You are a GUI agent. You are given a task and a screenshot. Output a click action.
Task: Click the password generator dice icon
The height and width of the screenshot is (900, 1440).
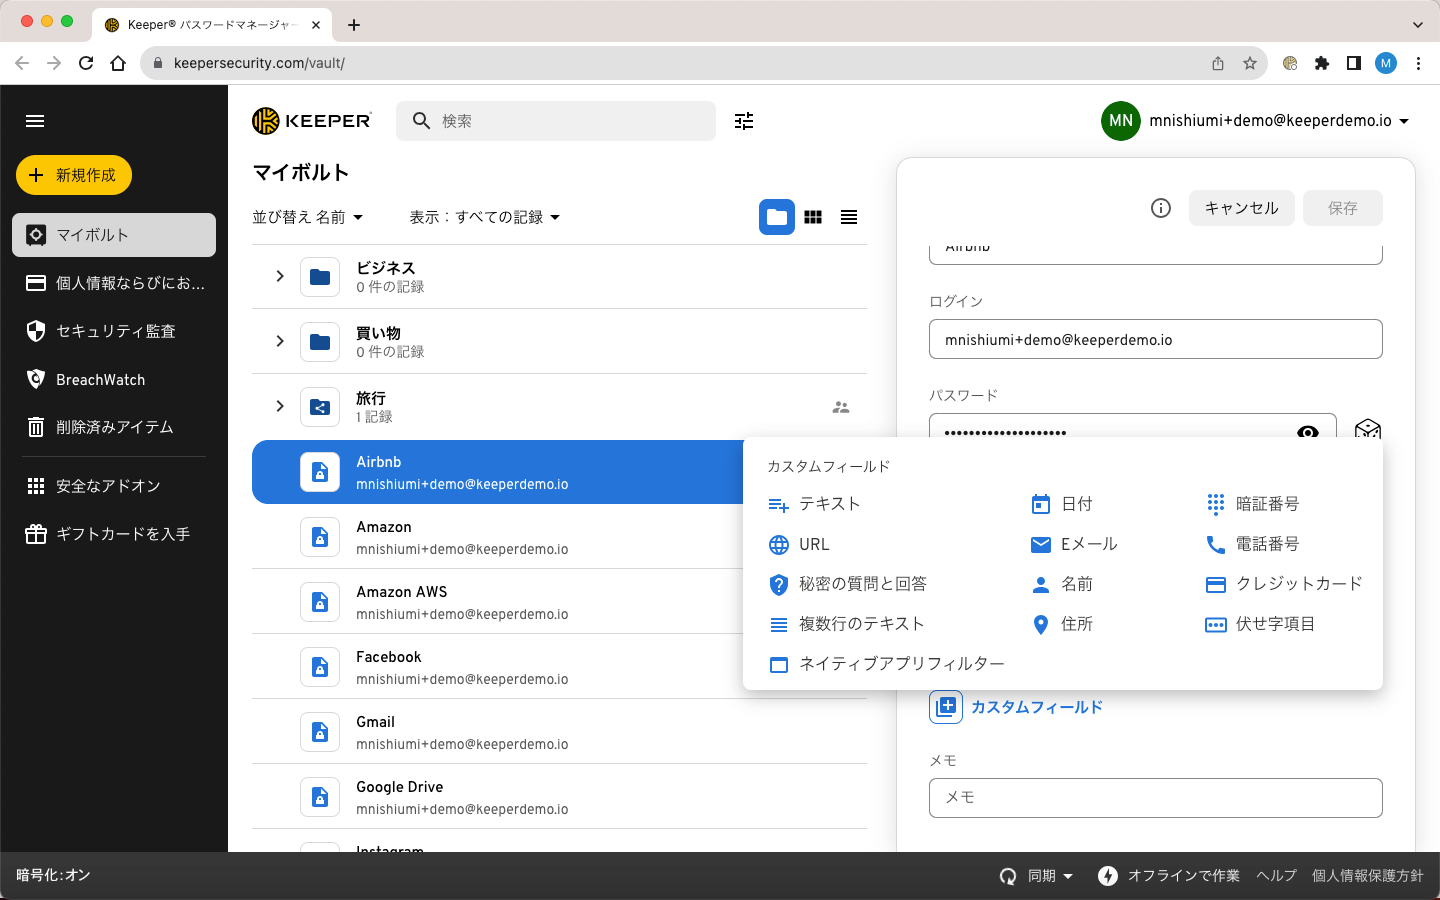(x=1367, y=430)
